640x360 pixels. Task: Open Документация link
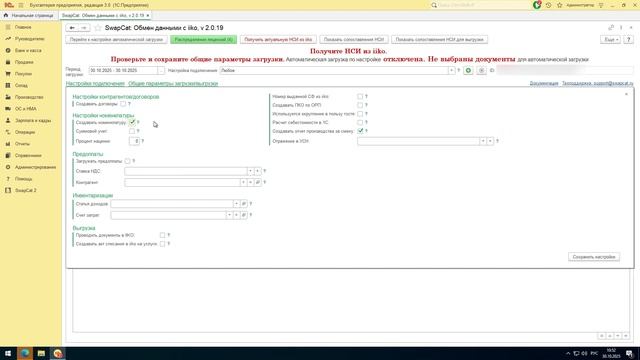coord(544,84)
